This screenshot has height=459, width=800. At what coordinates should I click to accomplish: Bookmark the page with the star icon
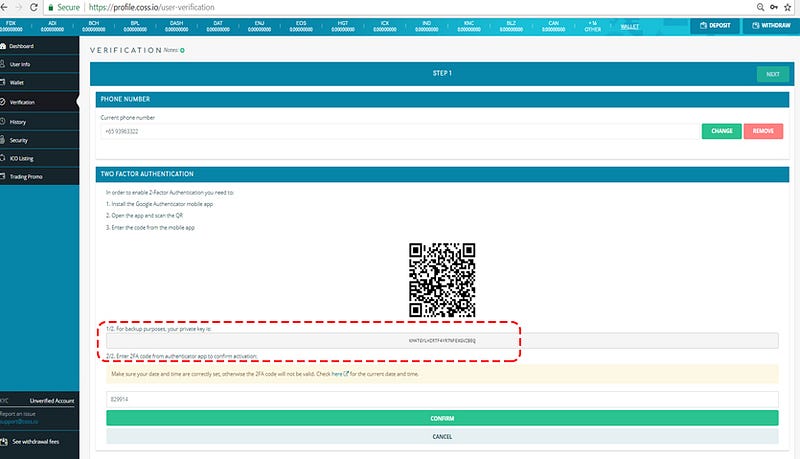click(788, 7)
